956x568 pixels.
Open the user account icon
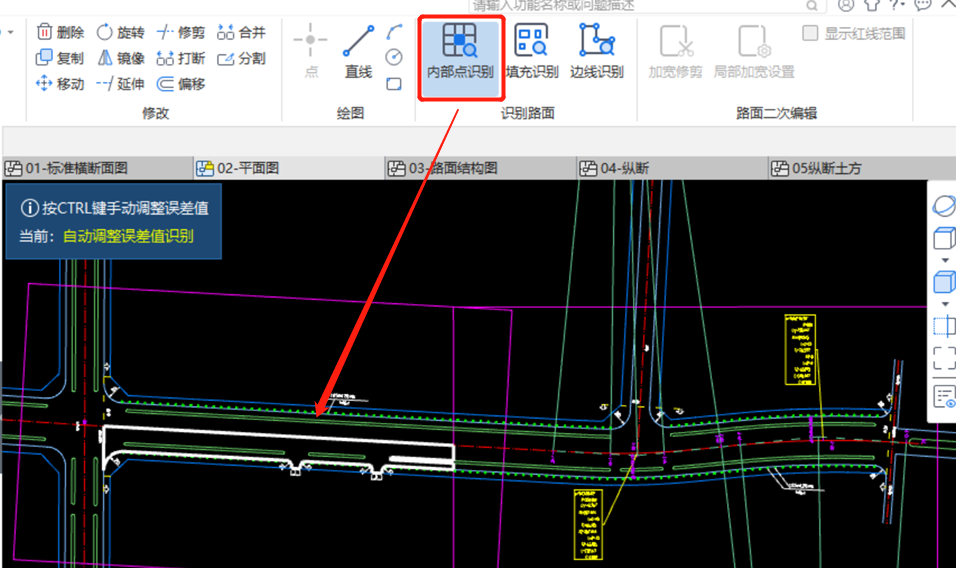click(x=846, y=5)
